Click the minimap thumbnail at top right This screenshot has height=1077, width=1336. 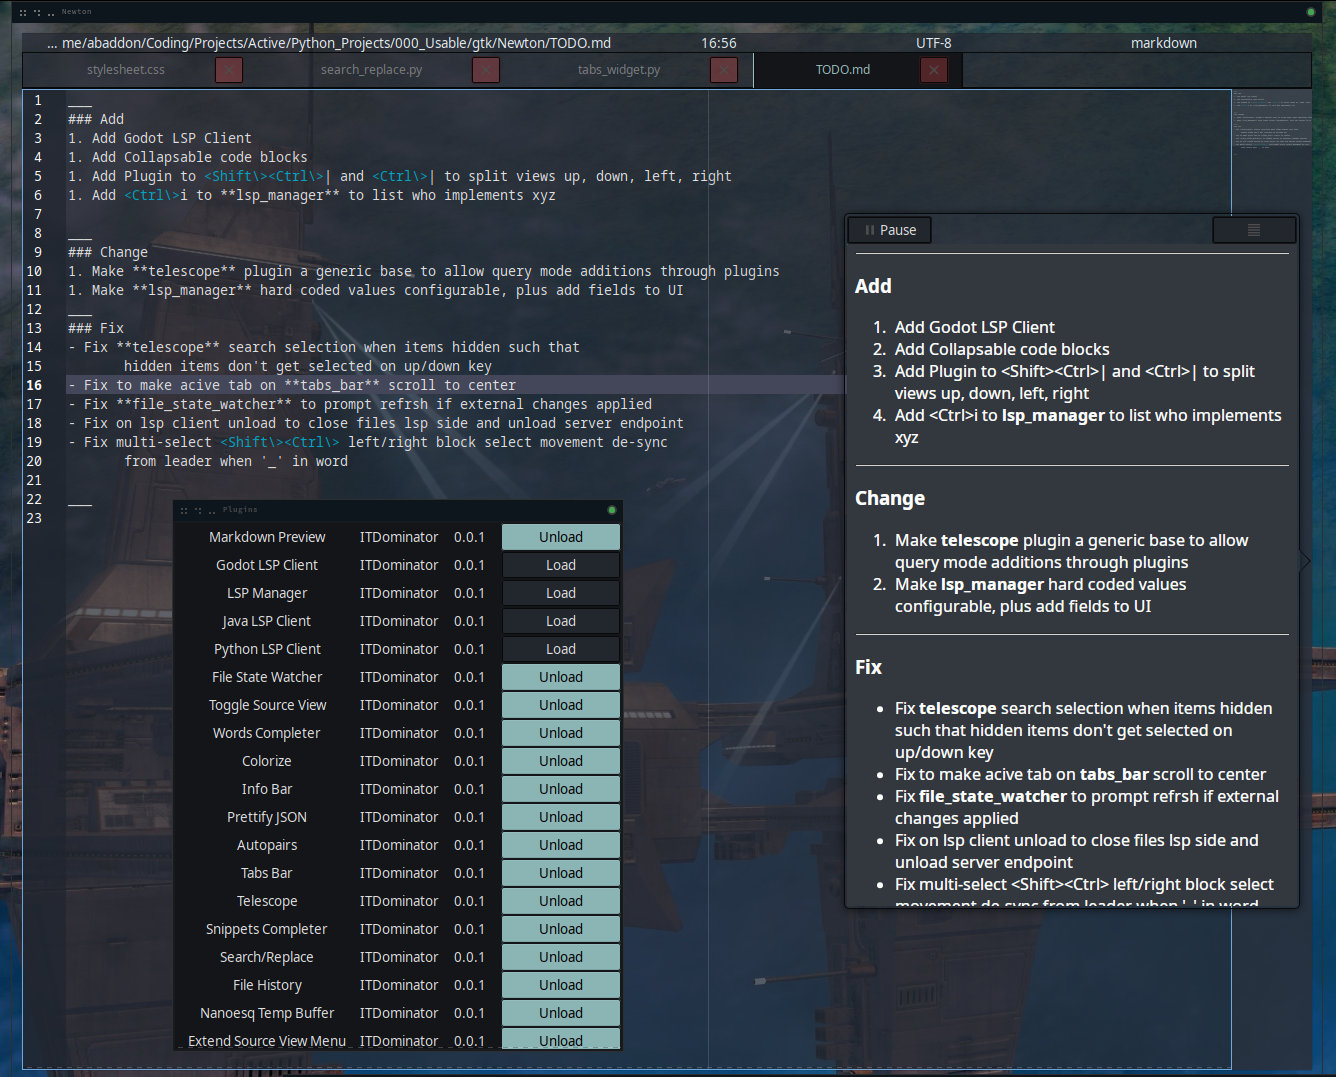point(1271,120)
